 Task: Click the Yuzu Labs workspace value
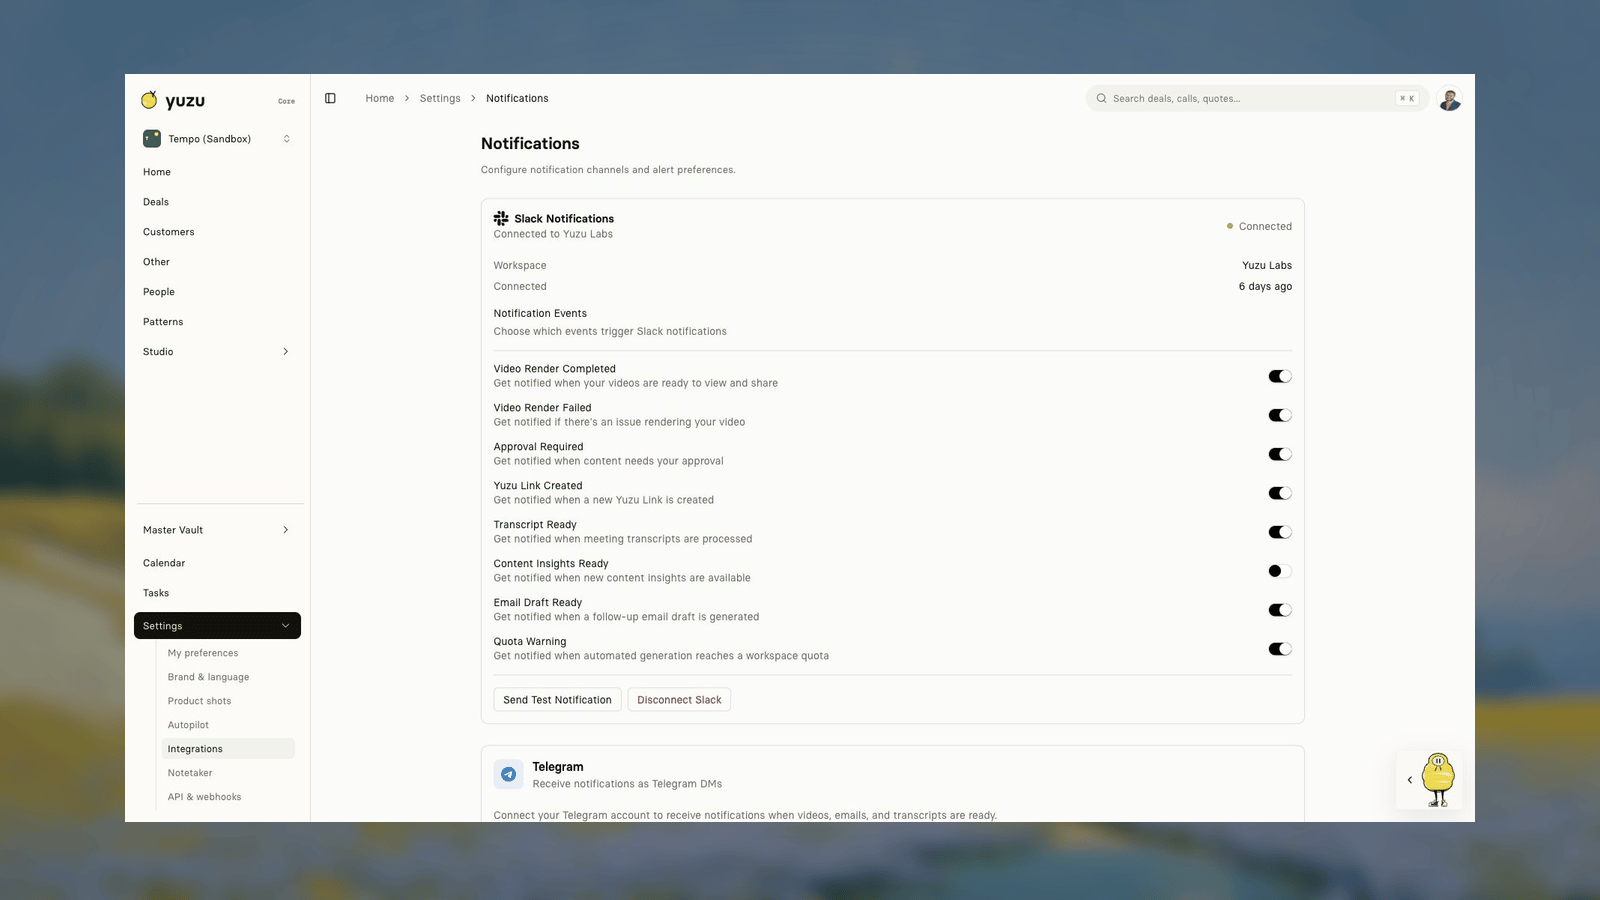pos(1267,265)
